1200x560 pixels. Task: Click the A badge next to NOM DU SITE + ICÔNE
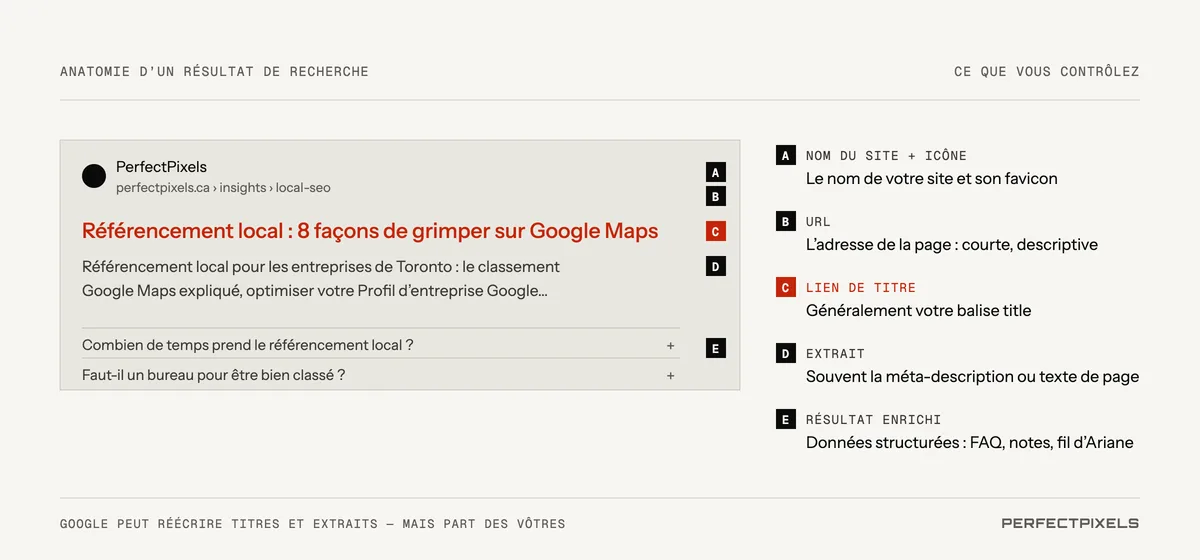click(x=785, y=155)
